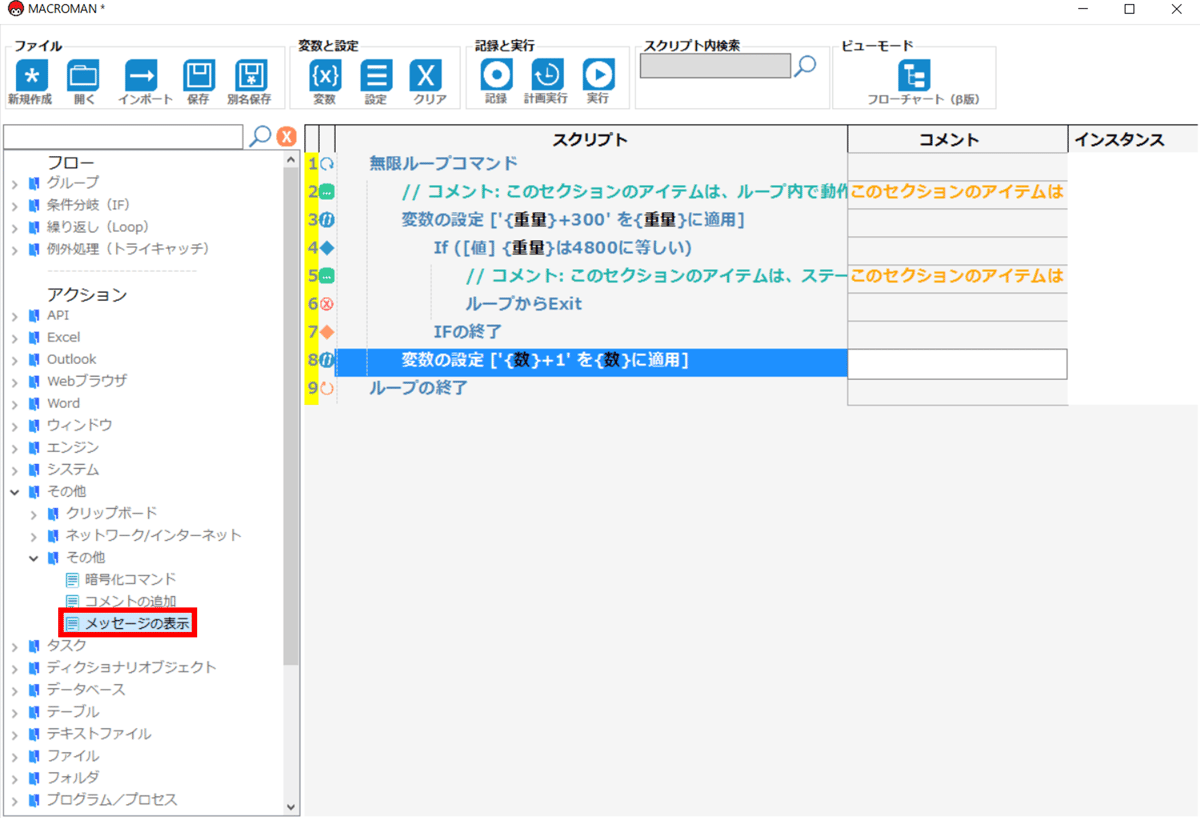Click the command tree search magnifier icon
Image resolution: width=1200 pixels, height=818 pixels.
coord(260,136)
